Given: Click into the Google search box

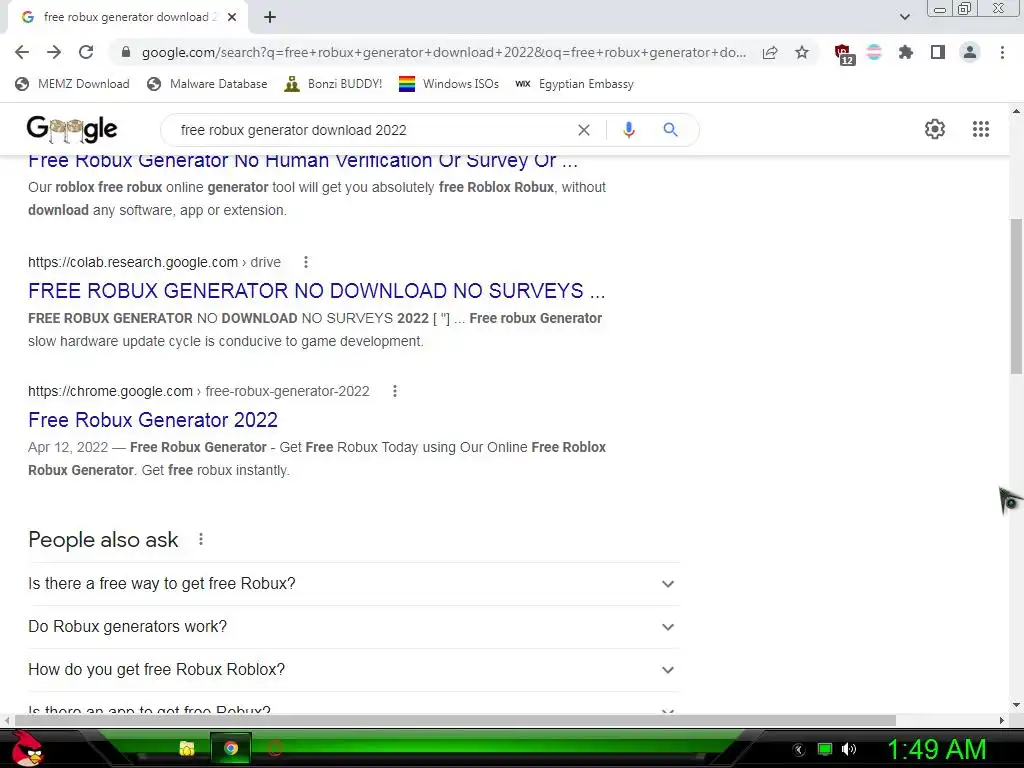Looking at the screenshot, I should [372, 130].
